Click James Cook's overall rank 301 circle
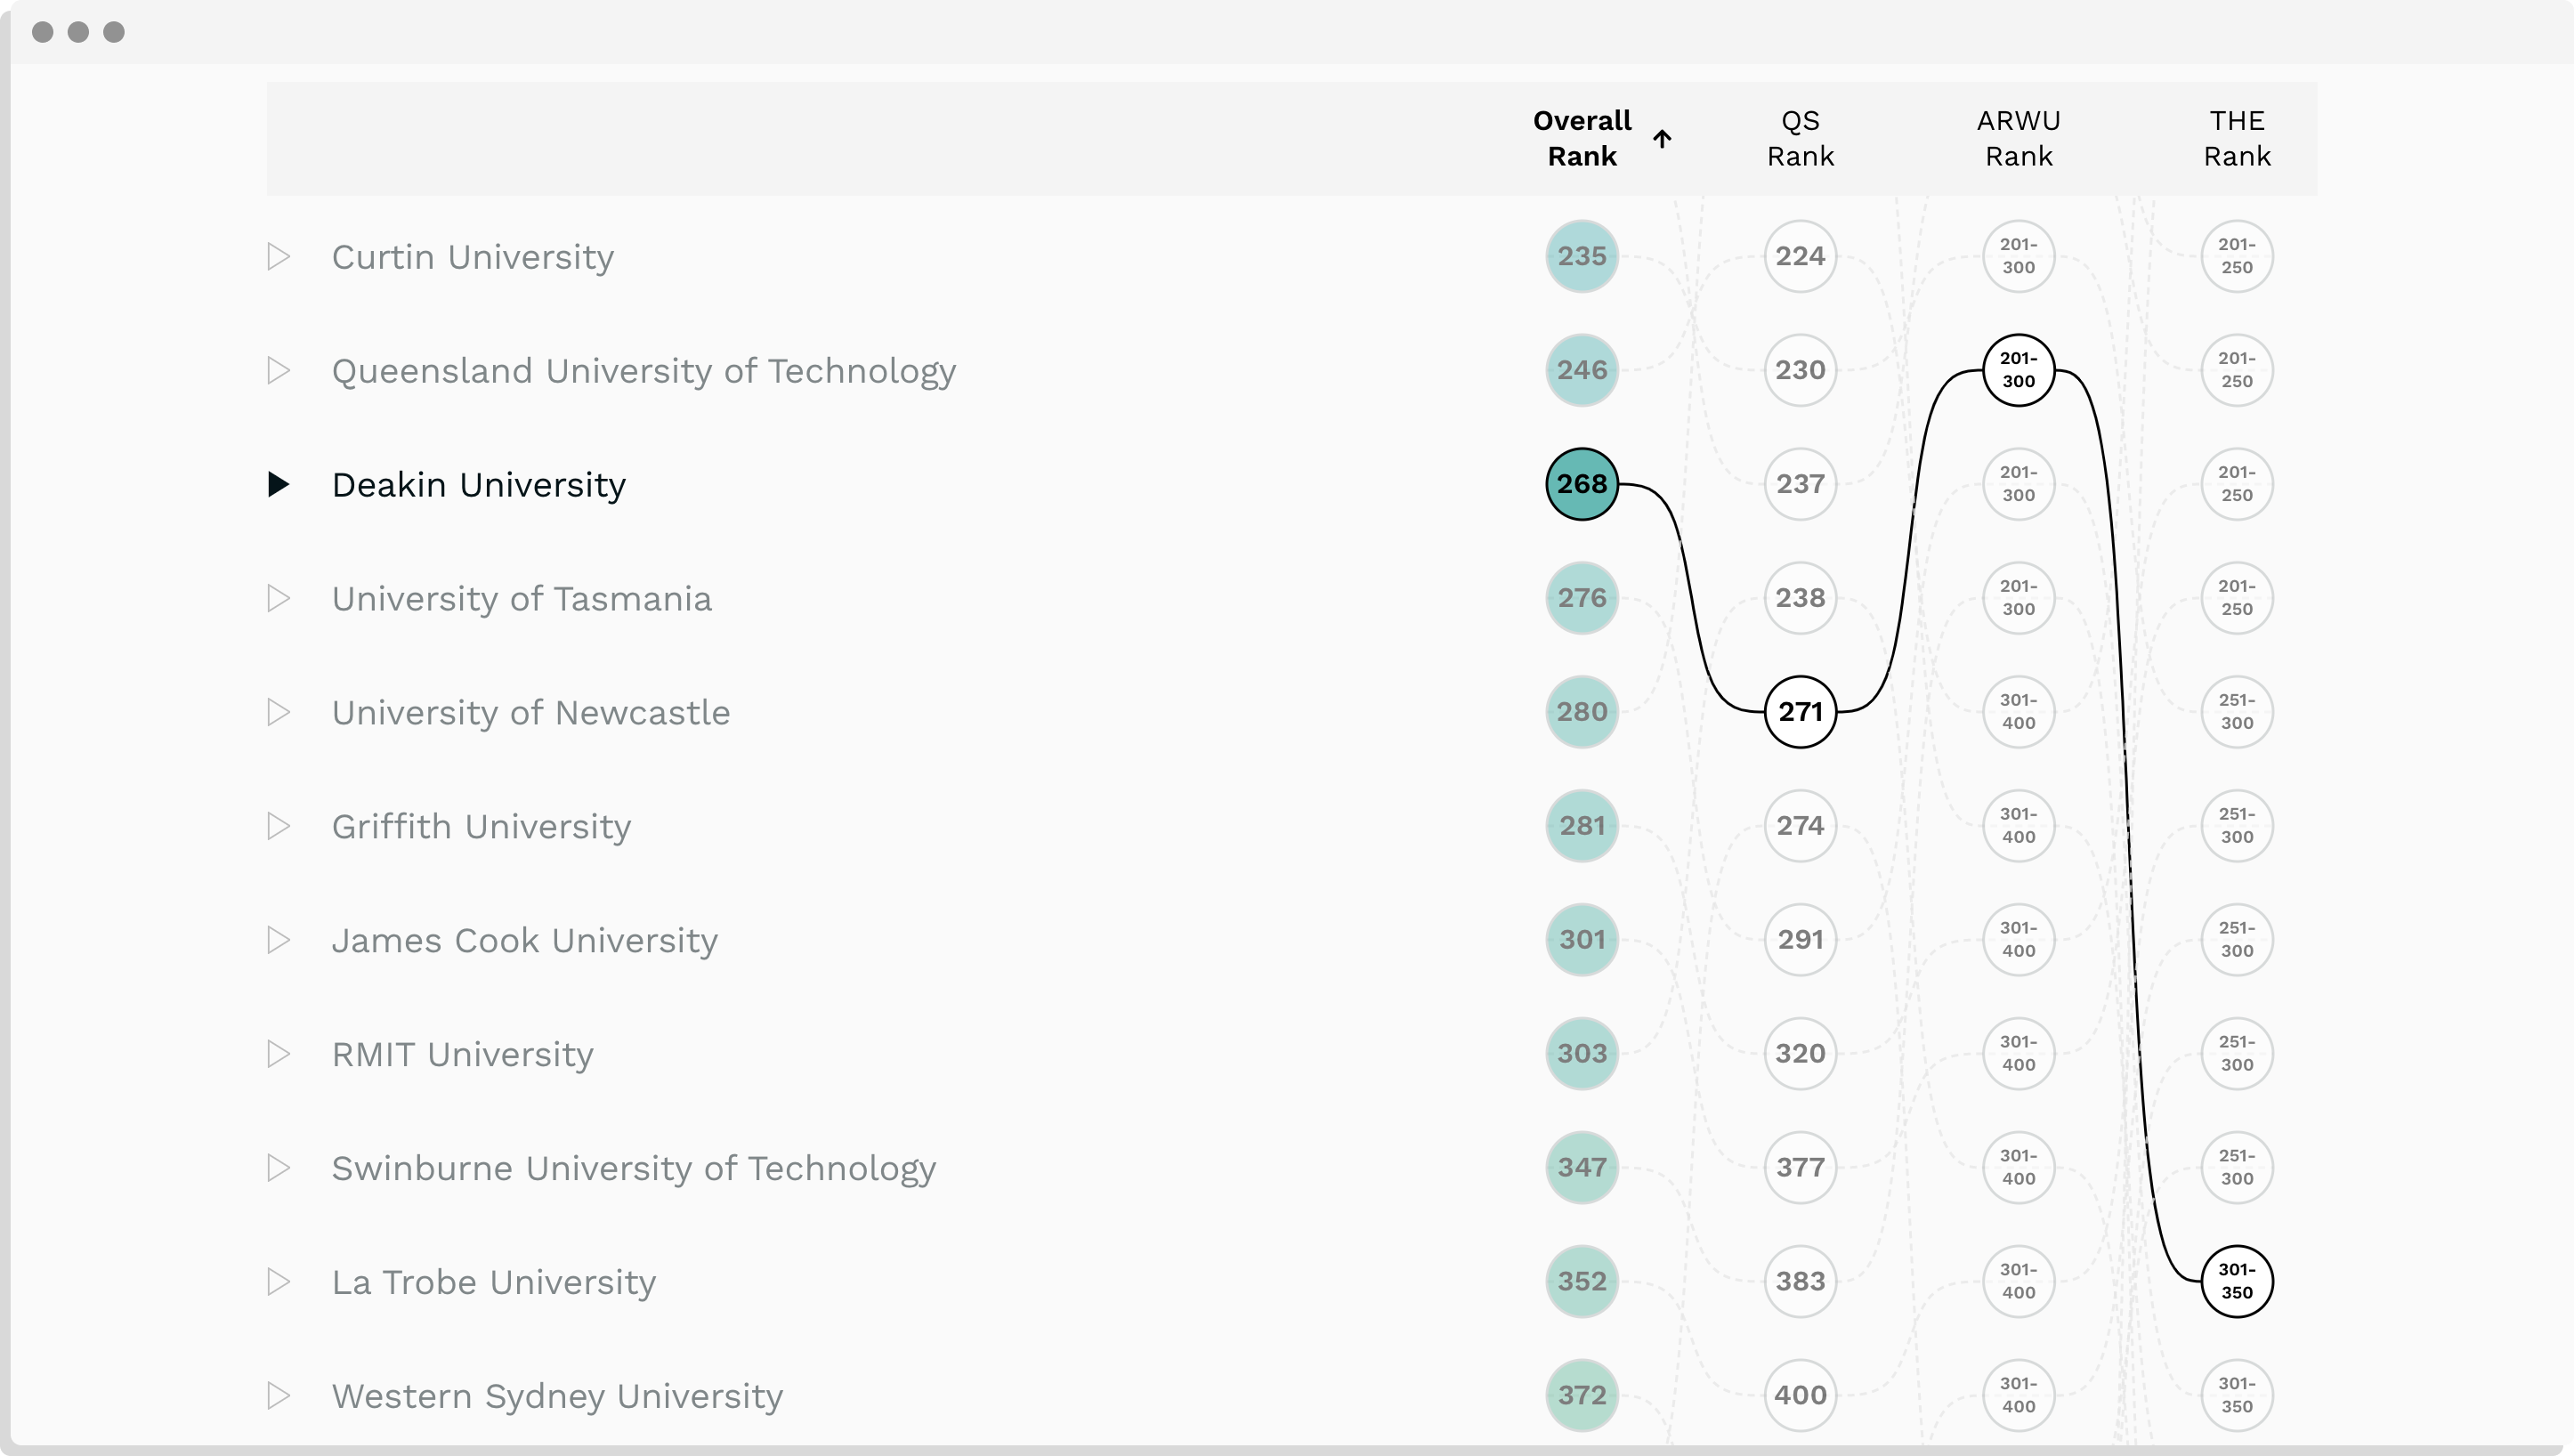 1582,940
